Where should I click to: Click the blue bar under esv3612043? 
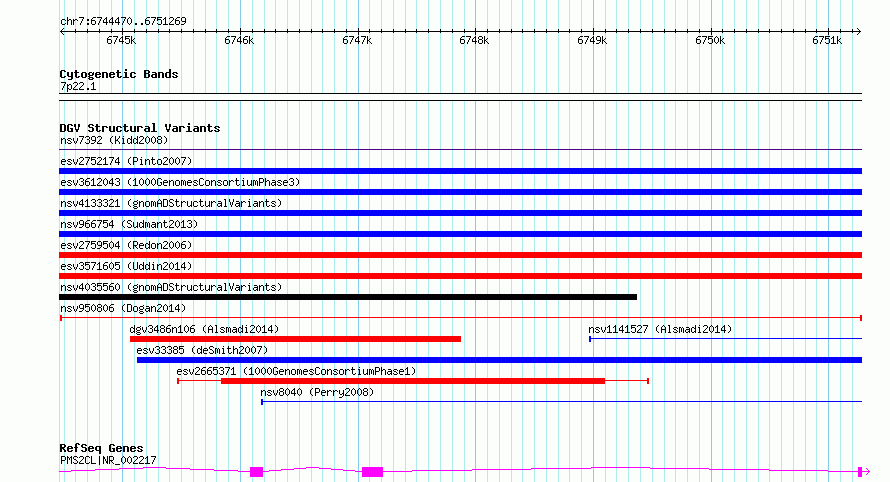click(460, 192)
